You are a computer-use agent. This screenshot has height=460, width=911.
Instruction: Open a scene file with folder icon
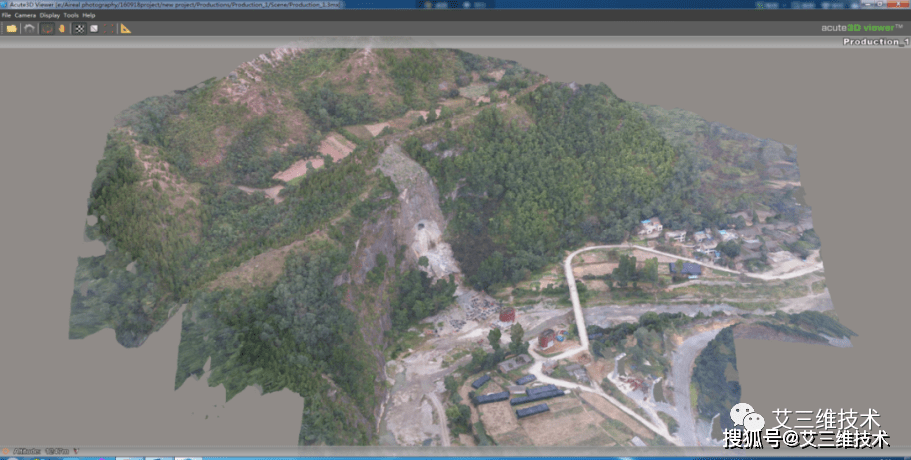(x=12, y=28)
